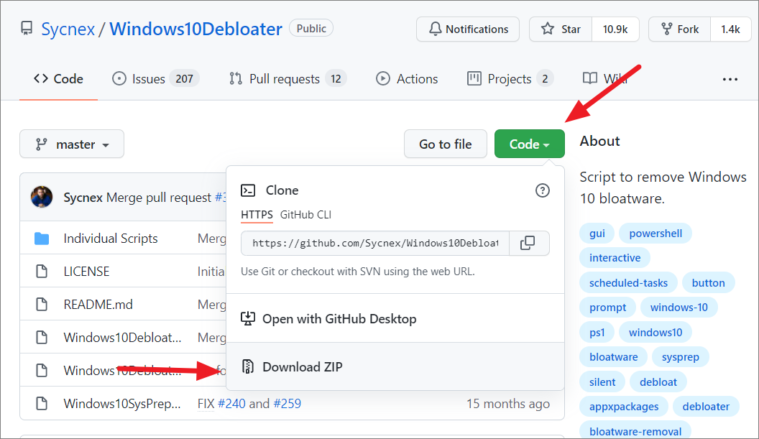Select the HTTPS clone tab
The image size is (759, 439).
(x=257, y=214)
